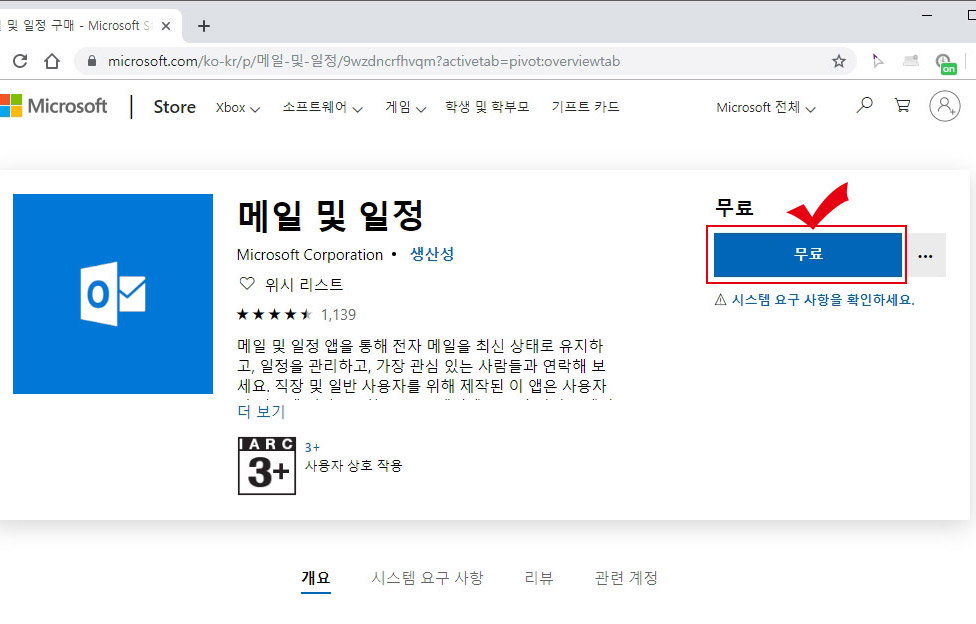Open a new browser tab
Viewport: 976px width, 624px height.
coord(204,26)
